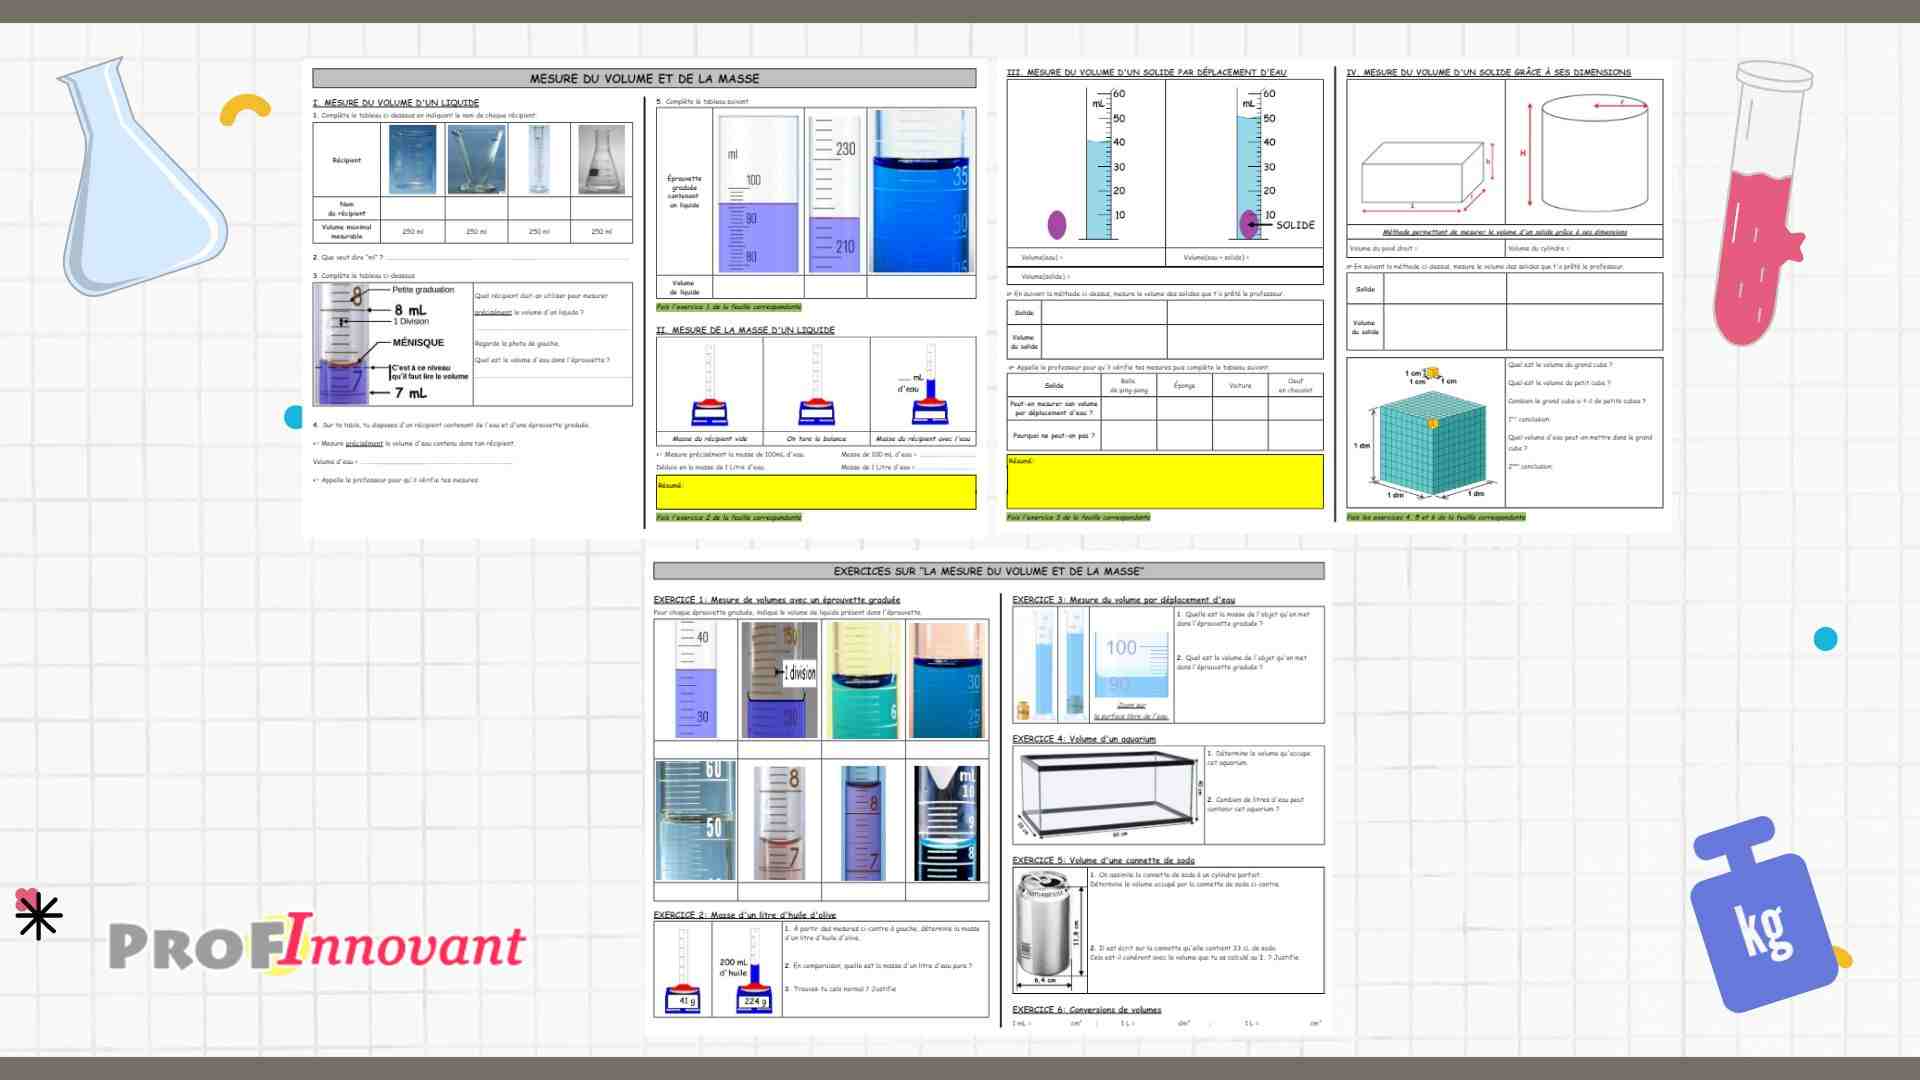Open the Mesure du volume worksheet page
Screen dimensions: 1920x1080
click(x=645, y=298)
